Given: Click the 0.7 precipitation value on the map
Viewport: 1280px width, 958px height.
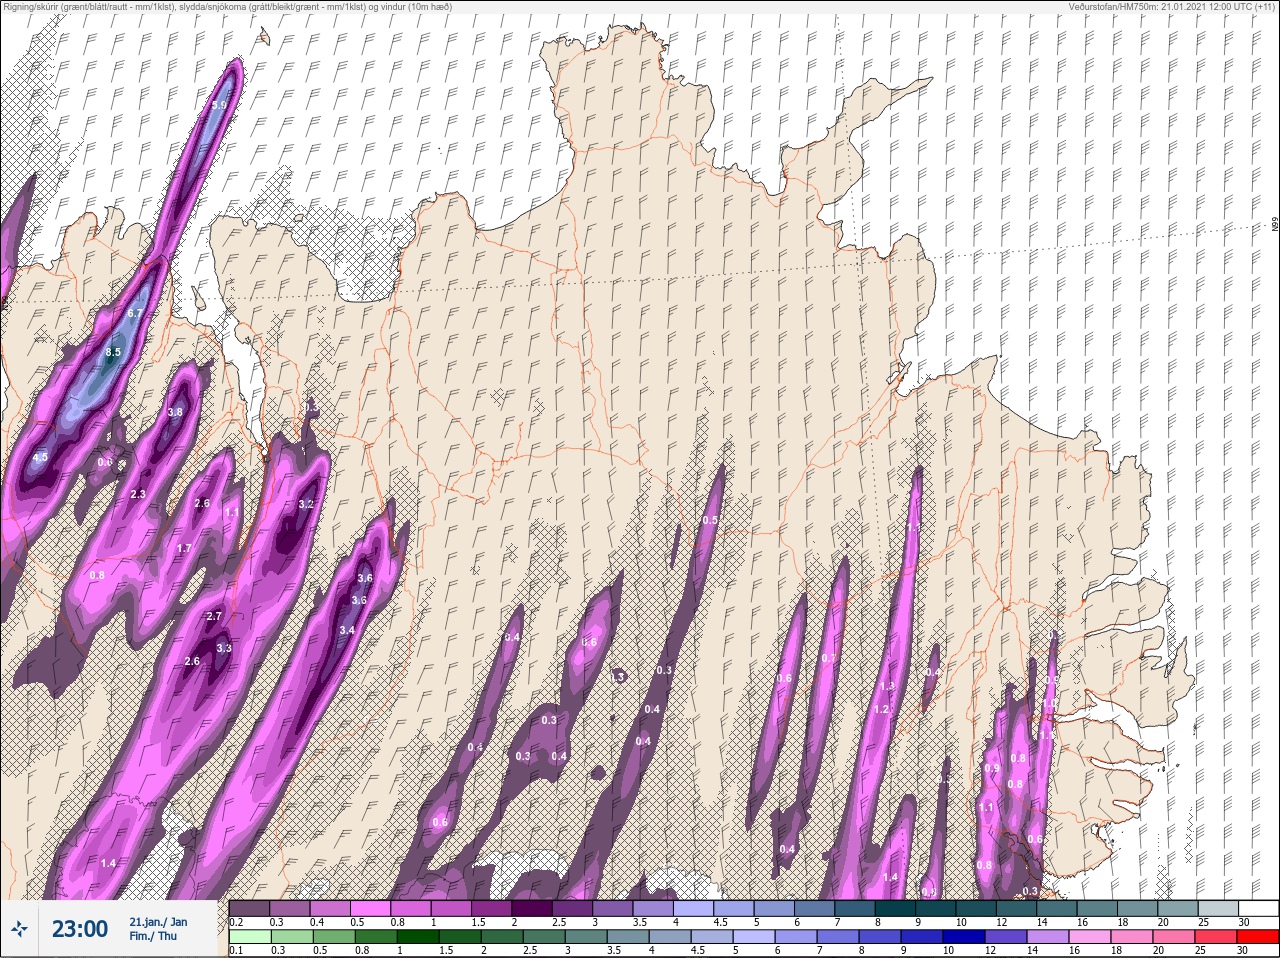Looking at the screenshot, I should [x=828, y=658].
